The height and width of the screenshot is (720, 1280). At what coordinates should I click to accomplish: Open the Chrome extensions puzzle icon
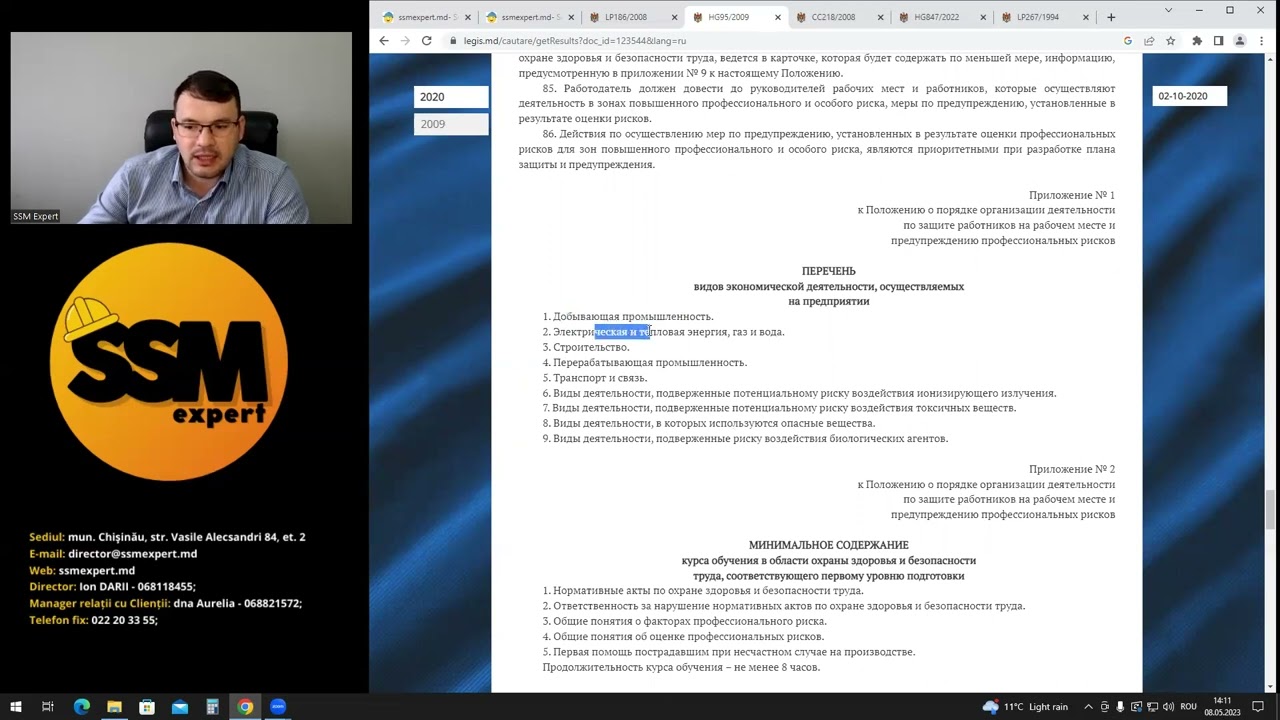(x=1197, y=41)
